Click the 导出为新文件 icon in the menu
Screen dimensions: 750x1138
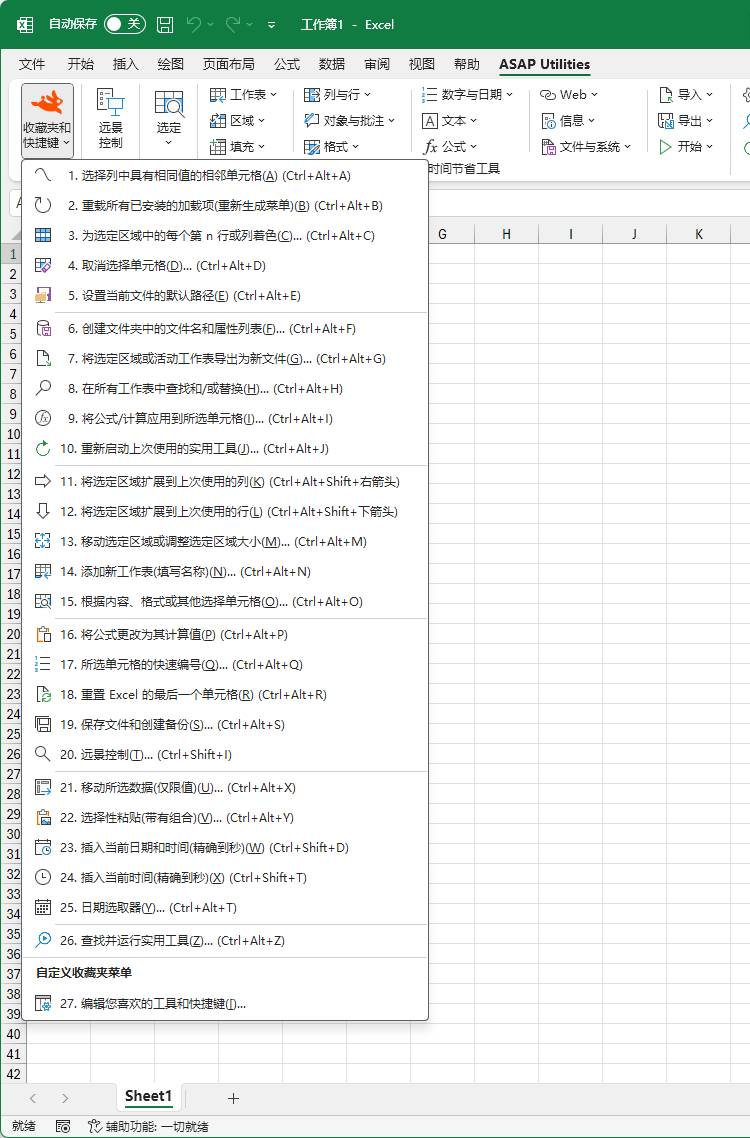coord(44,359)
